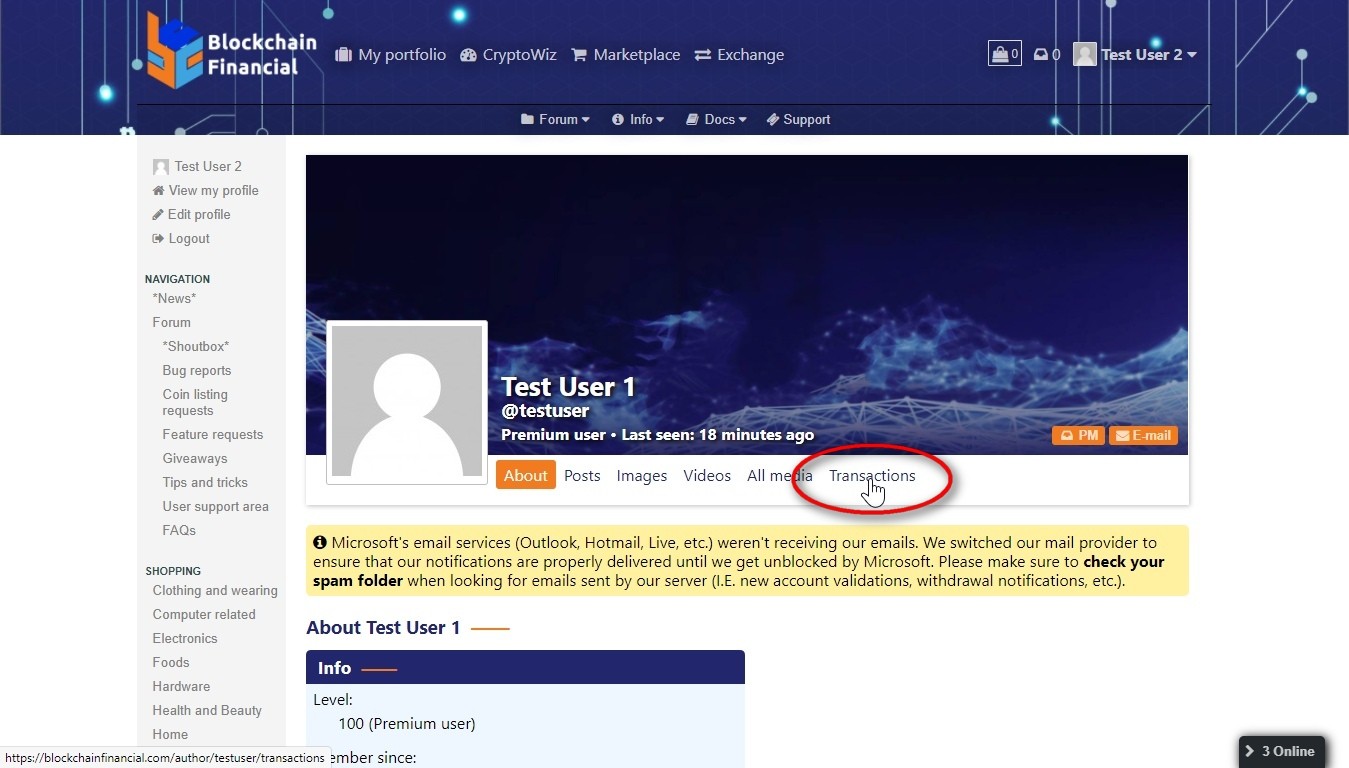The height and width of the screenshot is (768, 1349).
Task: Select the Posts profile tab
Action: tap(582, 476)
